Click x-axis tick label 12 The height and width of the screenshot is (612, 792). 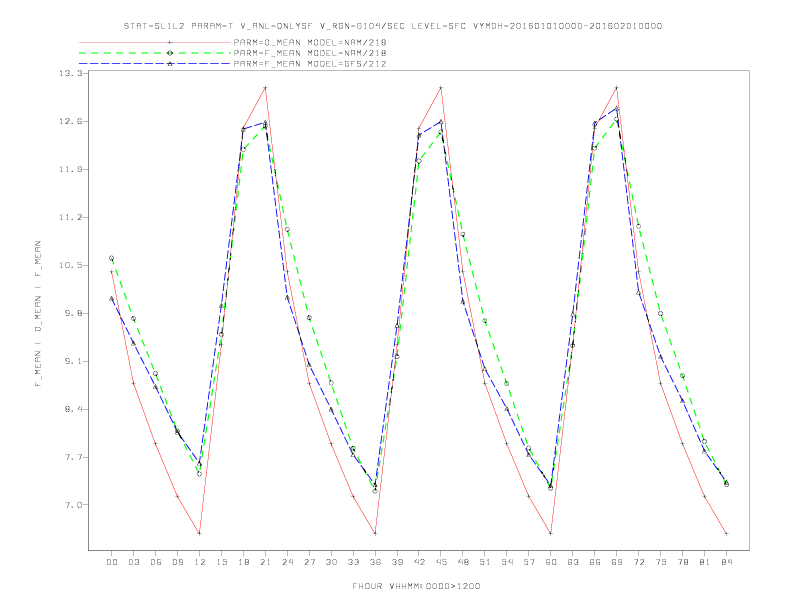(200, 562)
